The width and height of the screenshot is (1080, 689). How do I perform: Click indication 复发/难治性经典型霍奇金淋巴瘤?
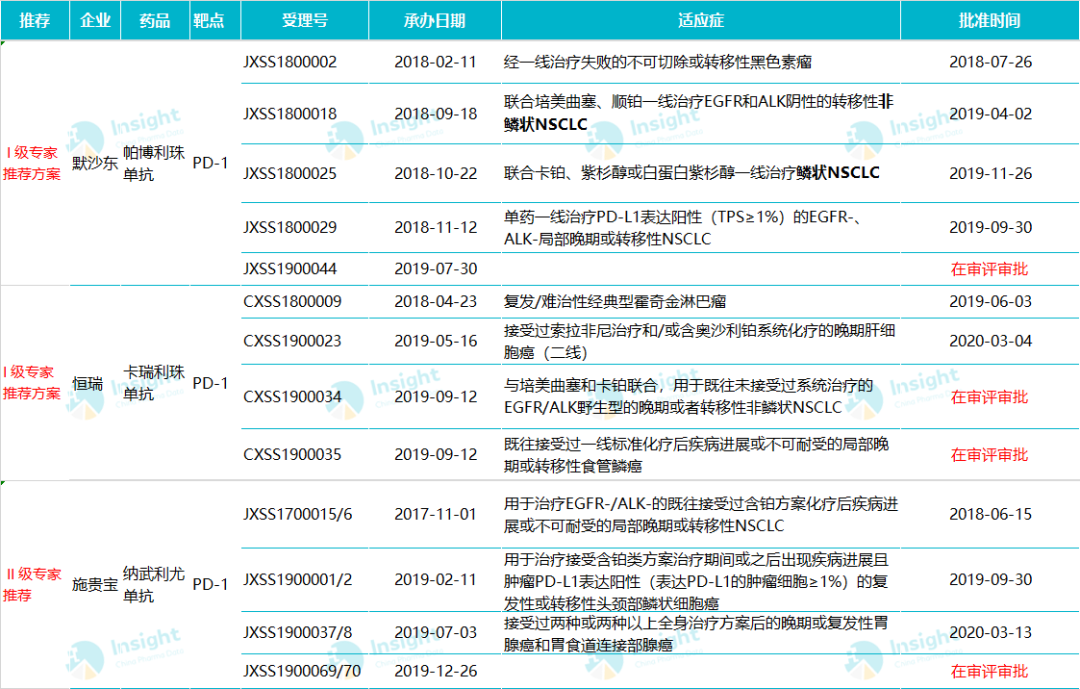615,302
